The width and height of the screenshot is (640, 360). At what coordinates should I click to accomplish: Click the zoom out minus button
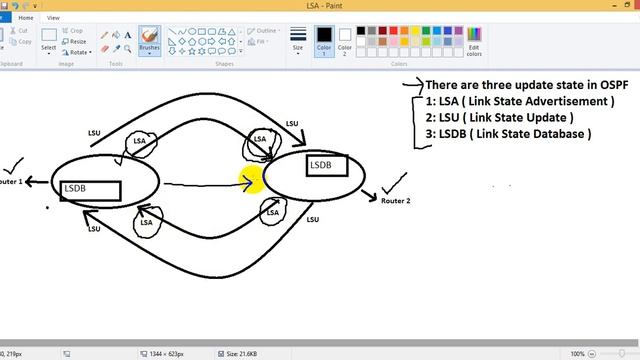coord(592,354)
